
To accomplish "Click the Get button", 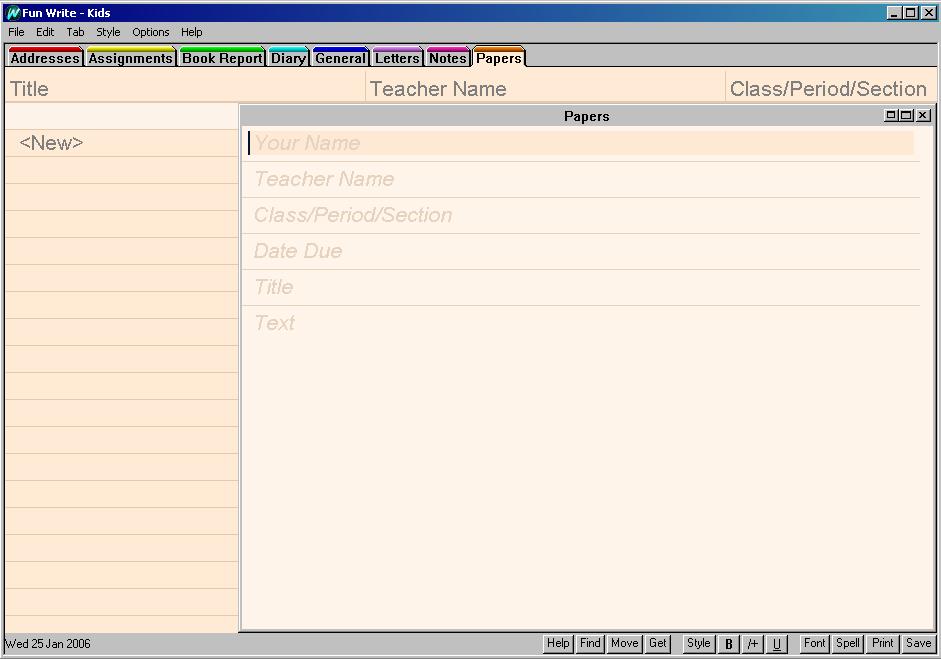I will [x=658, y=643].
